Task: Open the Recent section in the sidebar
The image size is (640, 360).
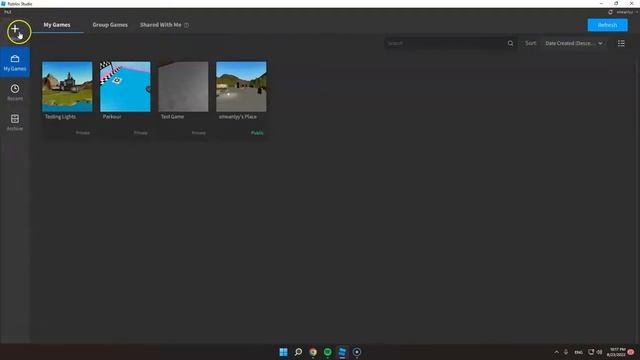Action: pyautogui.click(x=15, y=92)
